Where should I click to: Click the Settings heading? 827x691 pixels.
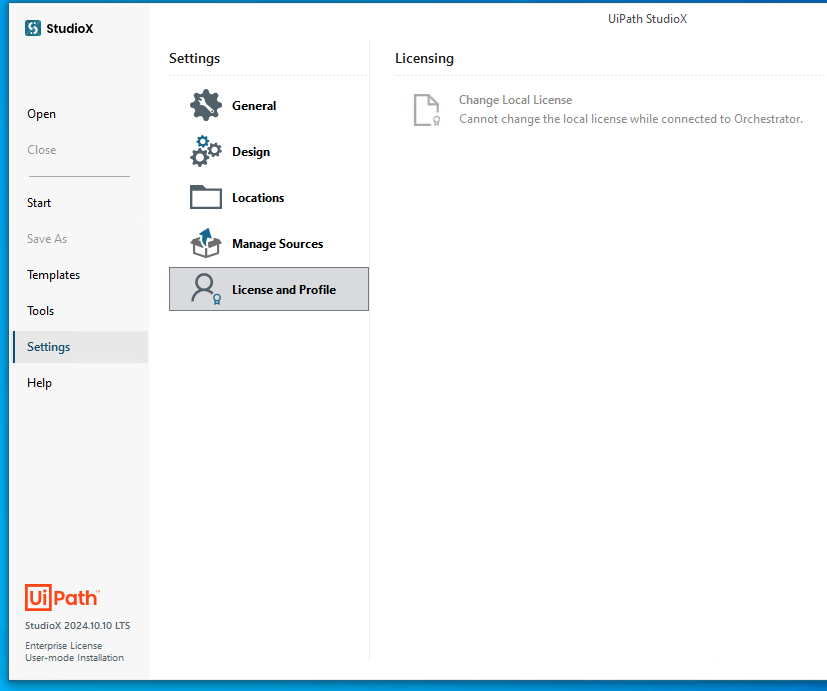coord(194,59)
